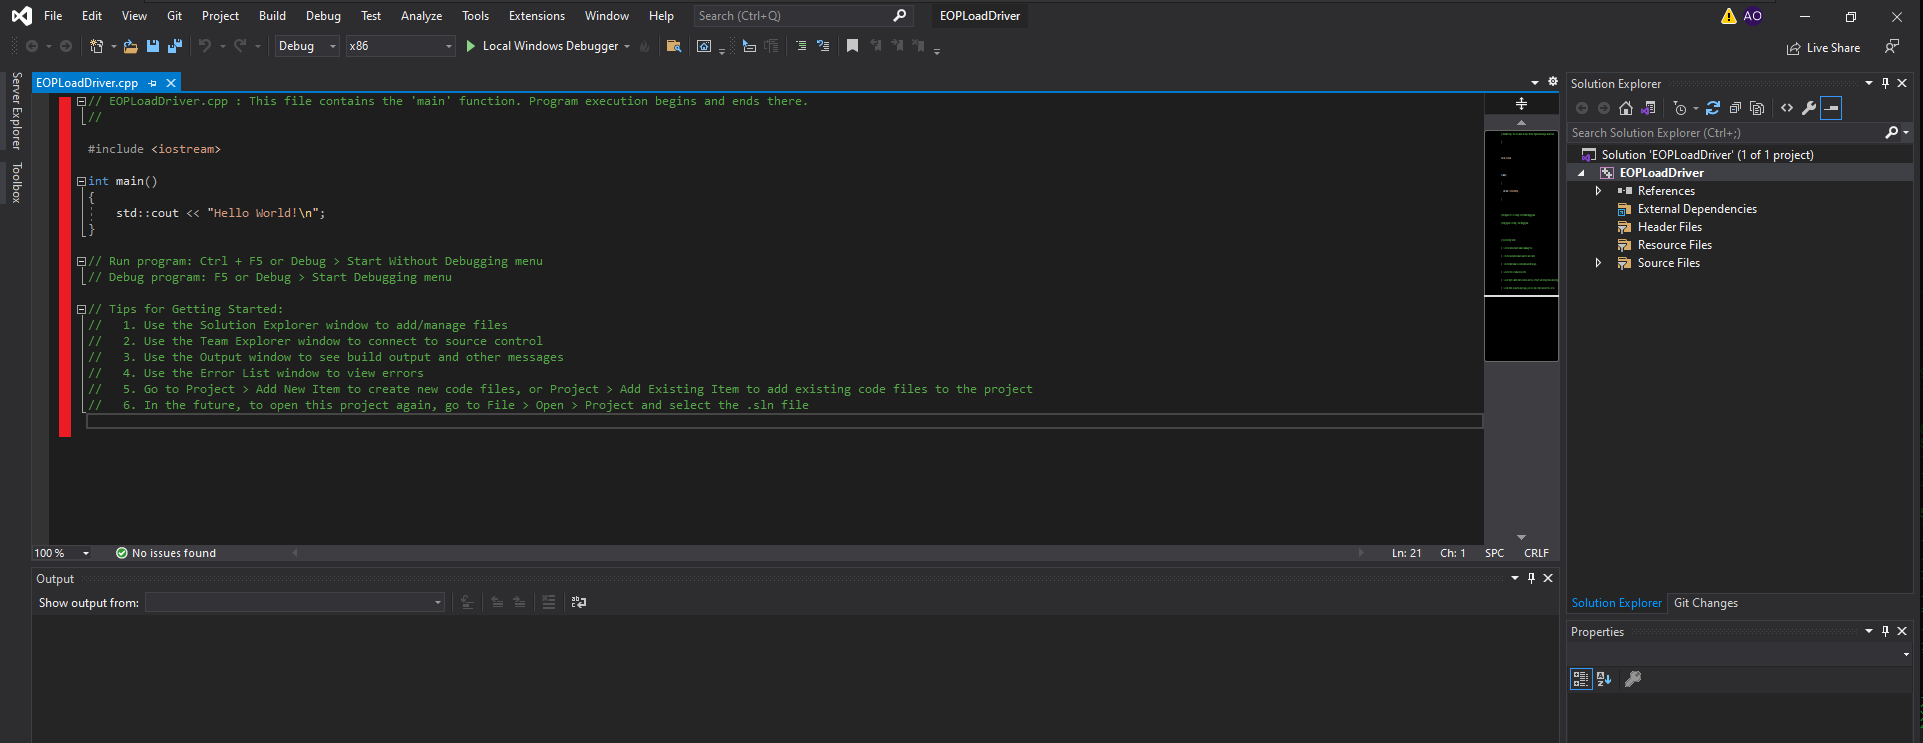Open Properties wrench in Solution Explorer toolbar

(x=1809, y=108)
